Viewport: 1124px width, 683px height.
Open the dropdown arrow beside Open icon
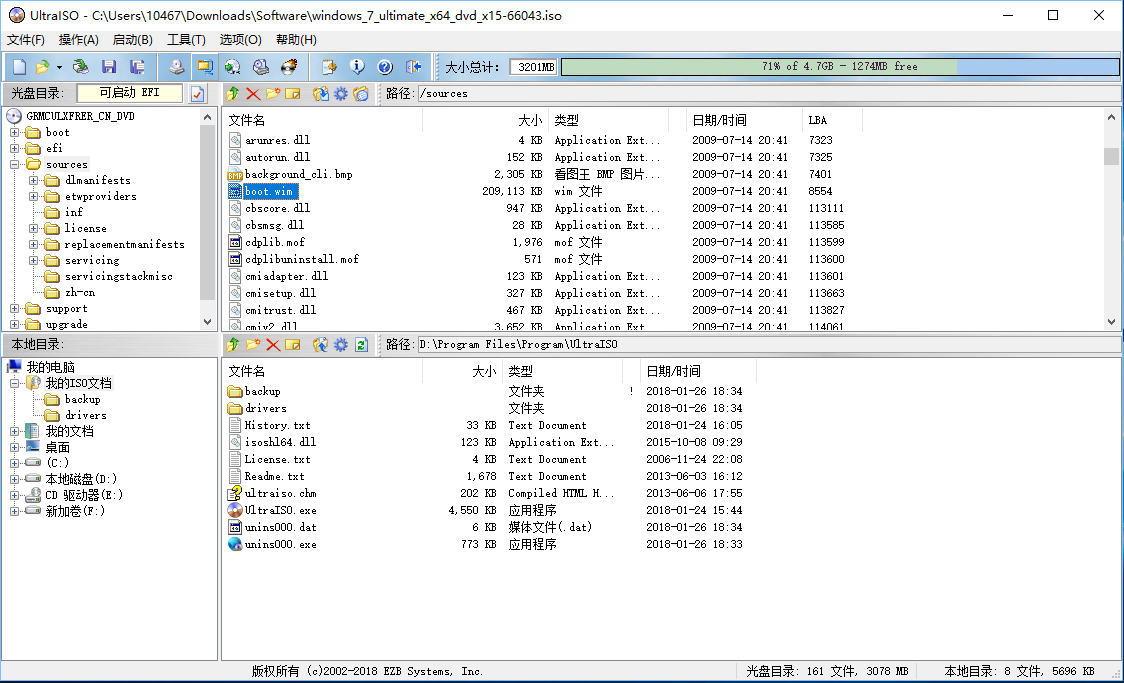click(59, 67)
